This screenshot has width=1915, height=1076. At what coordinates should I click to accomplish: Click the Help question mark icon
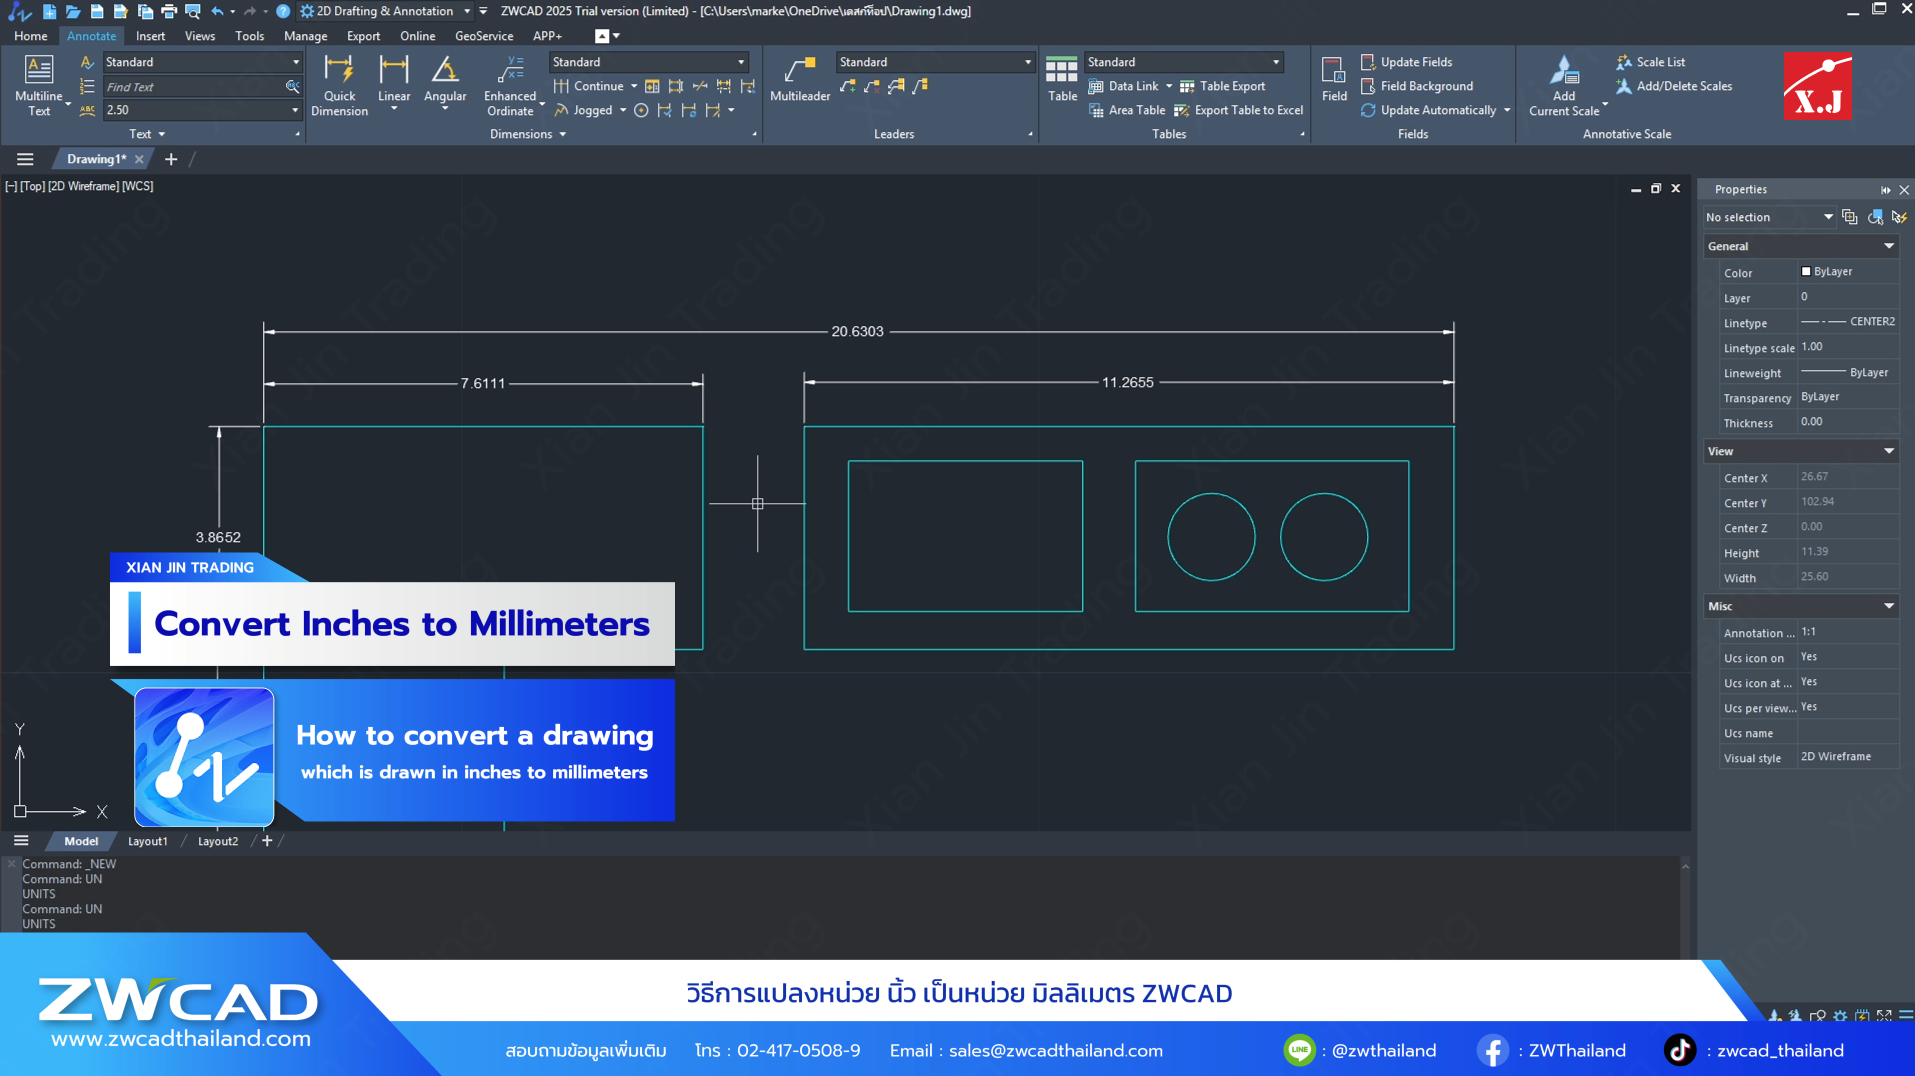(283, 11)
